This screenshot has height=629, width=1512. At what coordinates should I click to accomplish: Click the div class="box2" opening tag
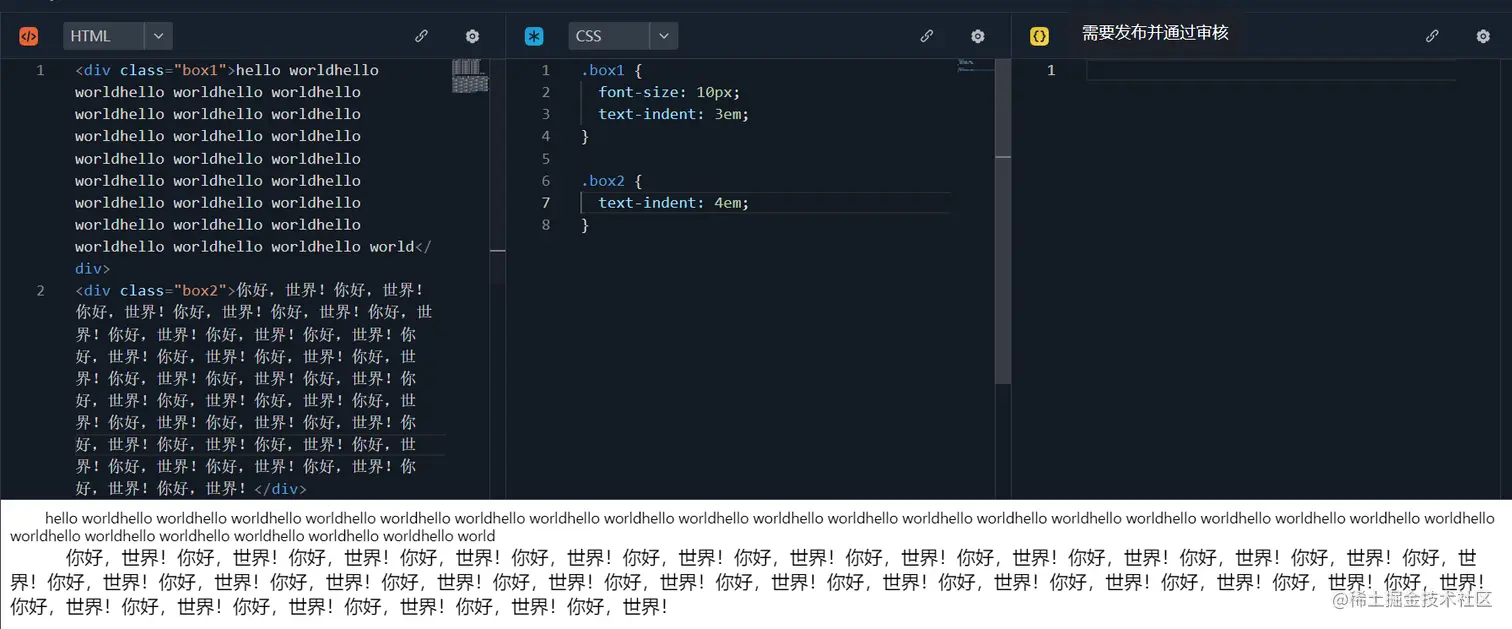155,291
